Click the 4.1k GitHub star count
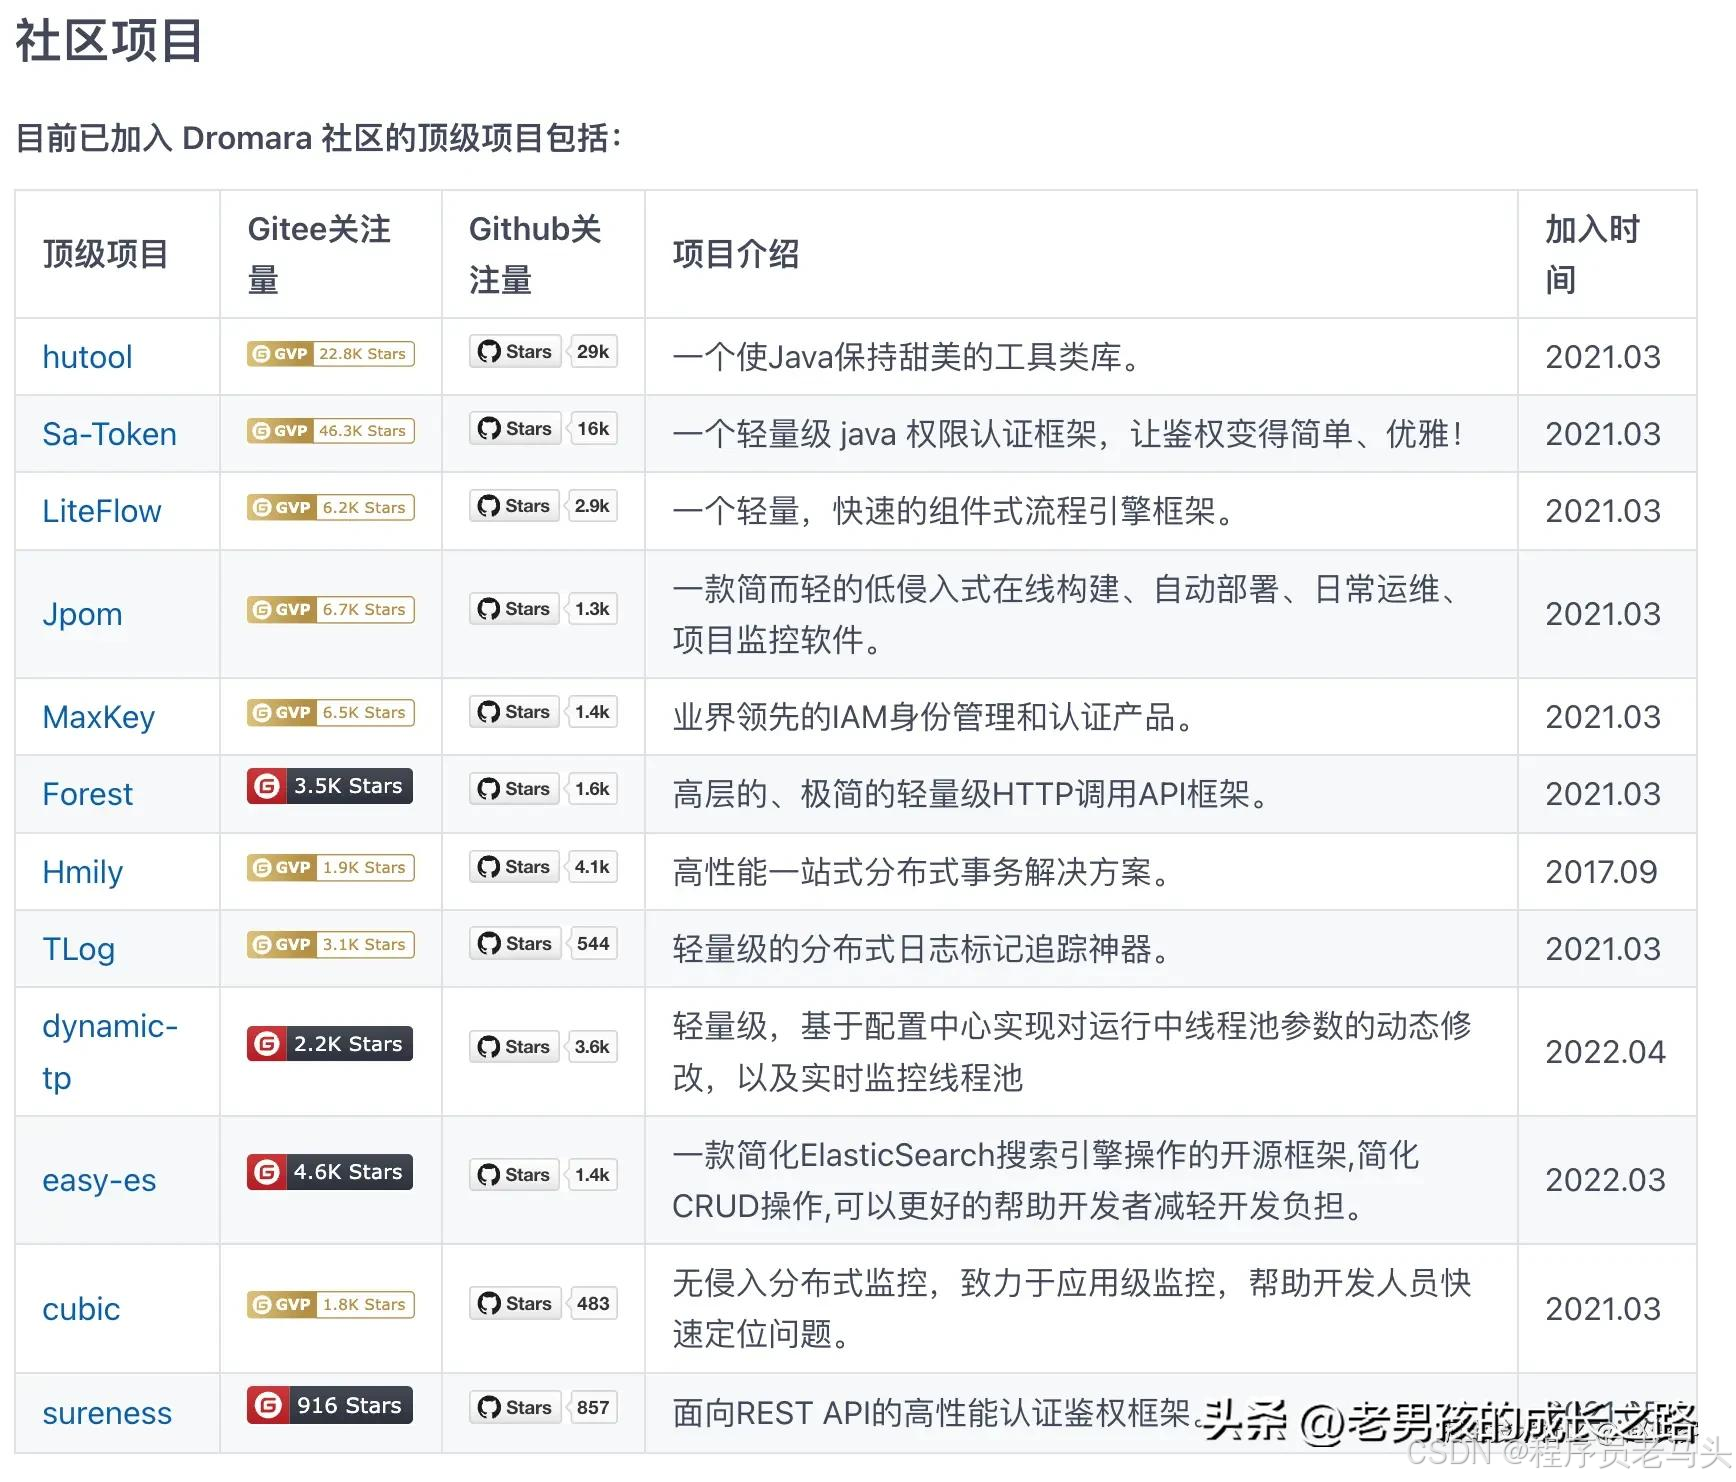1736x1482 pixels. pyautogui.click(x=592, y=867)
